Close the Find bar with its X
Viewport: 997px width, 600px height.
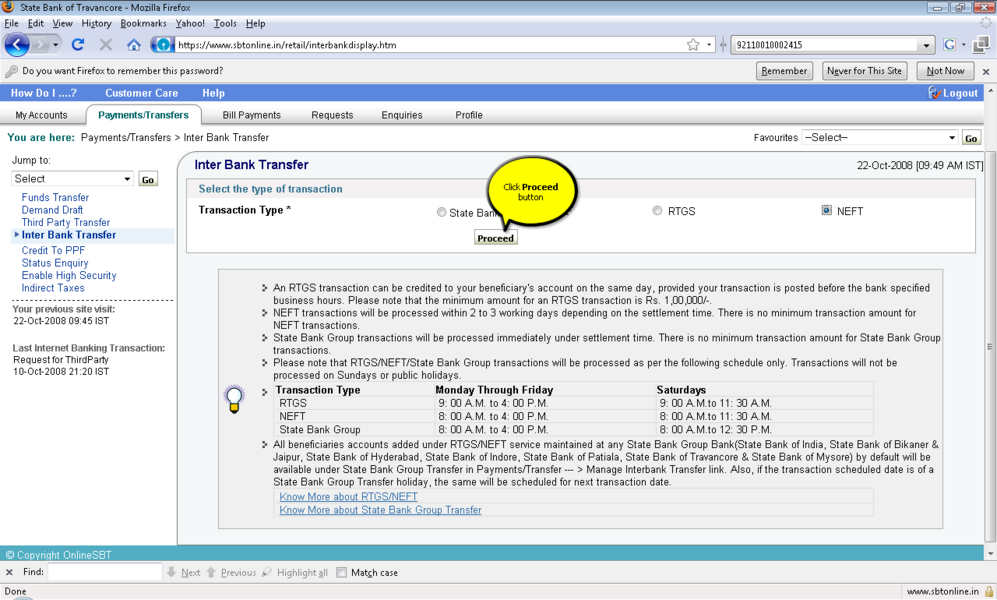click(x=10, y=573)
